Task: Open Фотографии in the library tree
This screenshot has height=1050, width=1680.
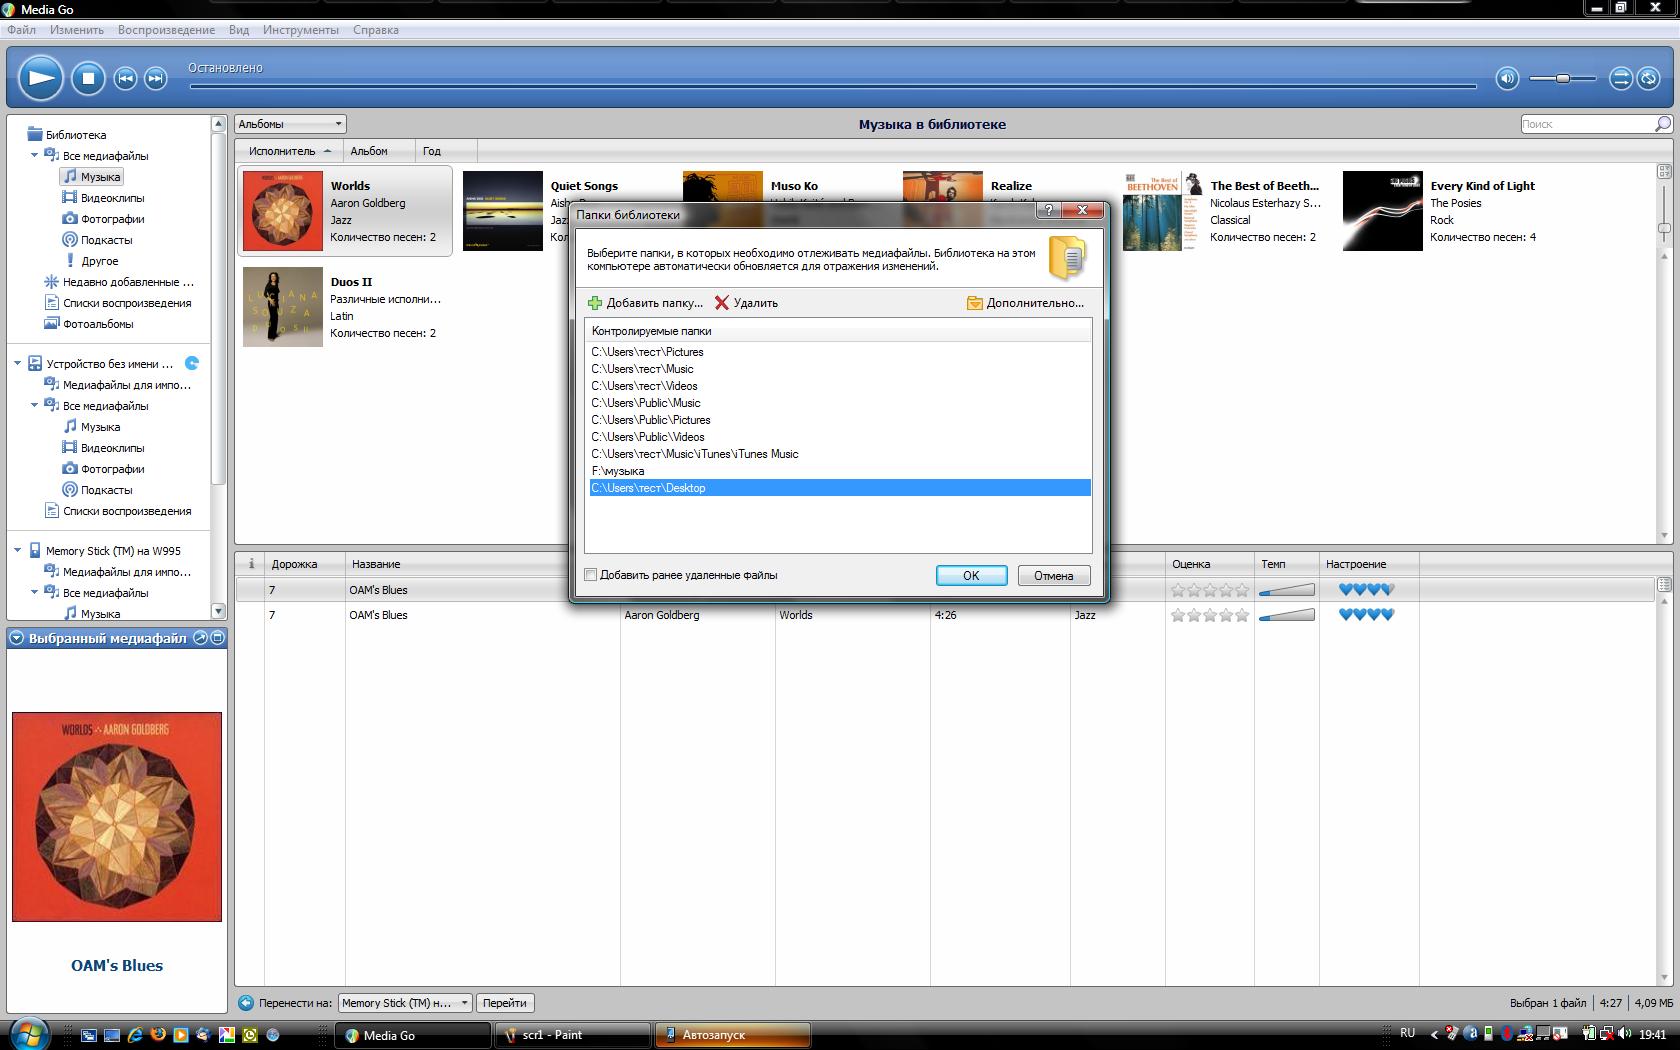Action: pos(103,219)
